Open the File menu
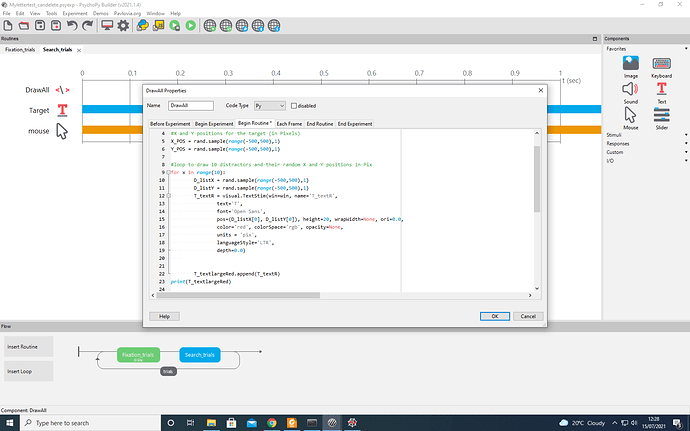The height and width of the screenshot is (431, 690). 6,14
